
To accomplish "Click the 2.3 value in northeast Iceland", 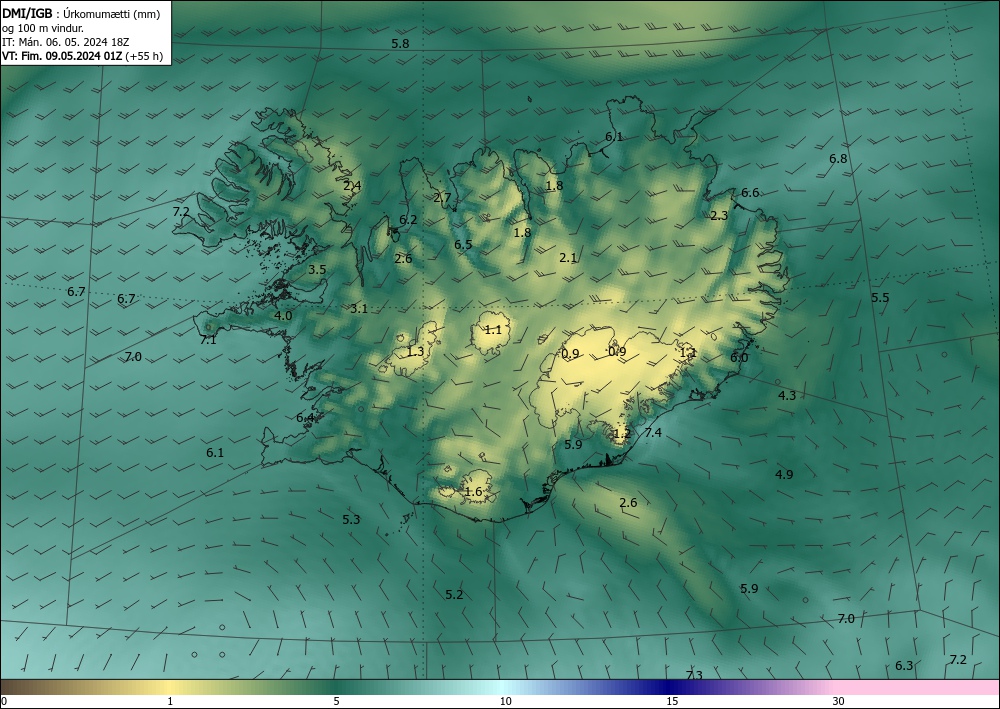I will (719, 216).
